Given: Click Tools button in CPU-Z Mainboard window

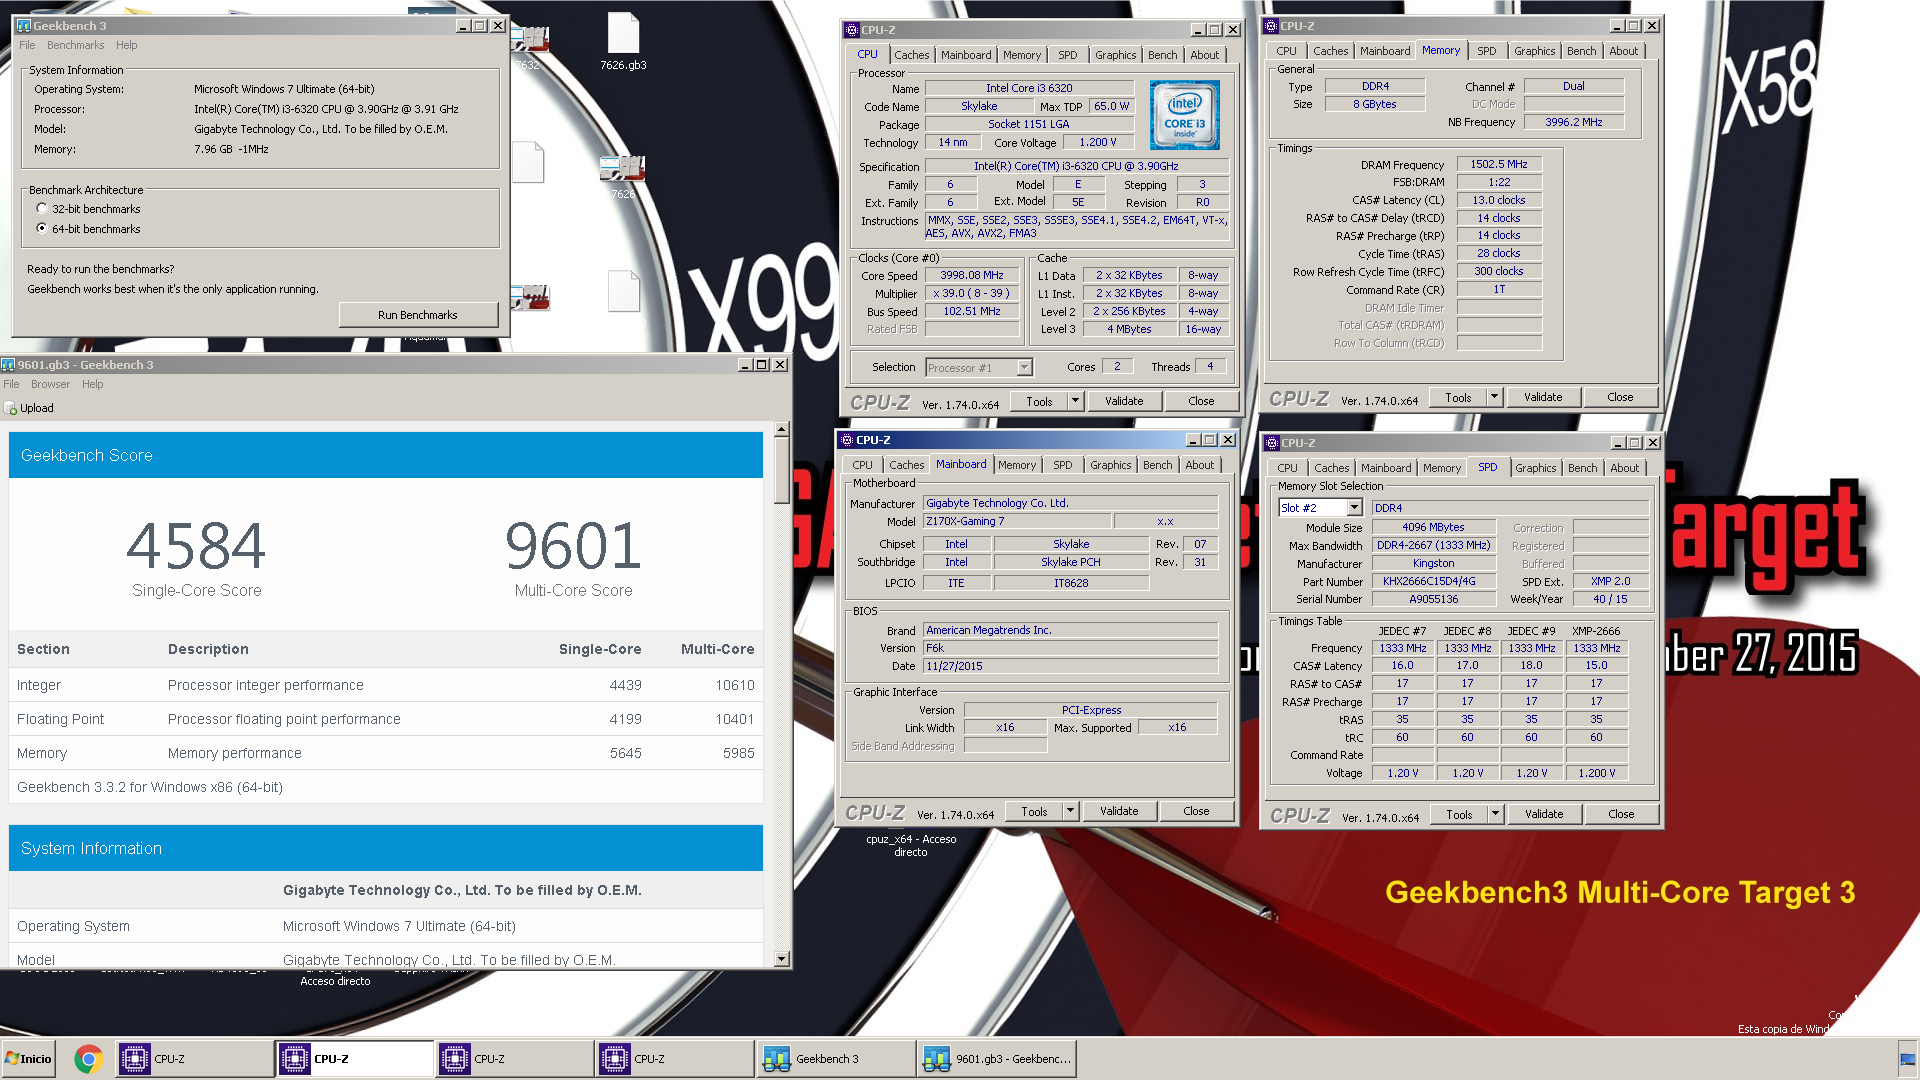Looking at the screenshot, I should (1034, 812).
